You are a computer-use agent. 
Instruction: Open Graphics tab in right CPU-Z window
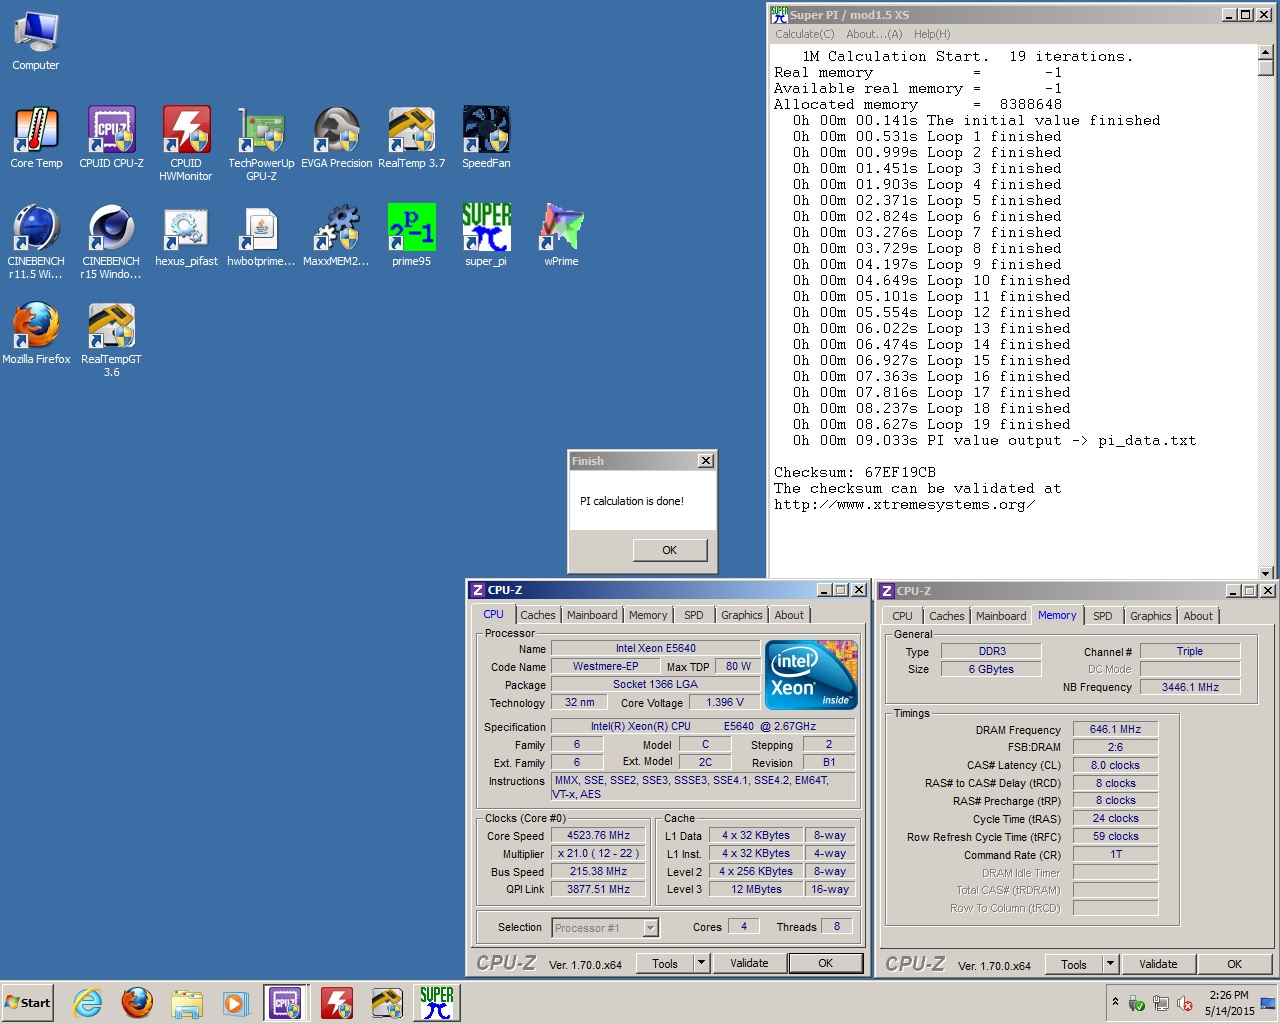[1151, 616]
